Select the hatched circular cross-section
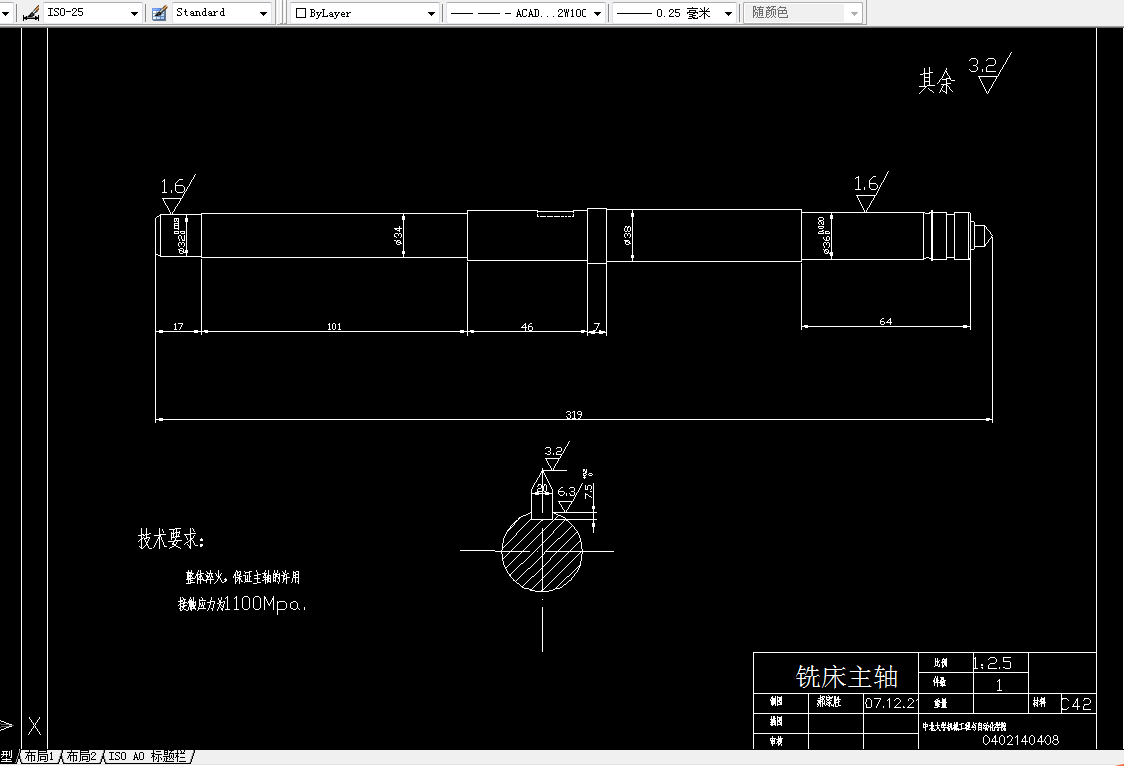 (542, 551)
